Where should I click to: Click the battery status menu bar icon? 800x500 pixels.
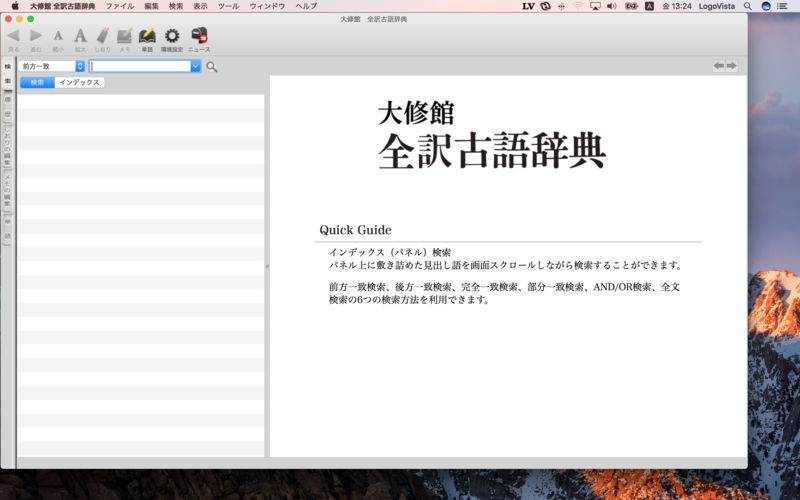tap(632, 6)
